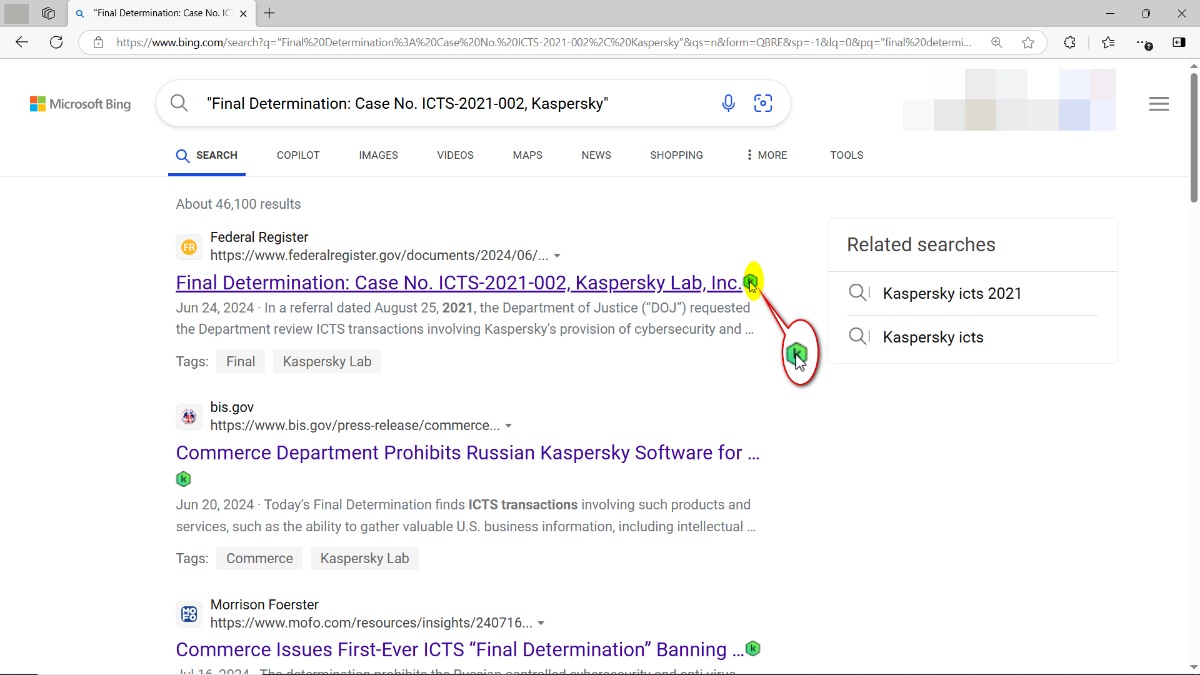Refresh the current Bing page
This screenshot has height=675, width=1200.
tap(57, 42)
